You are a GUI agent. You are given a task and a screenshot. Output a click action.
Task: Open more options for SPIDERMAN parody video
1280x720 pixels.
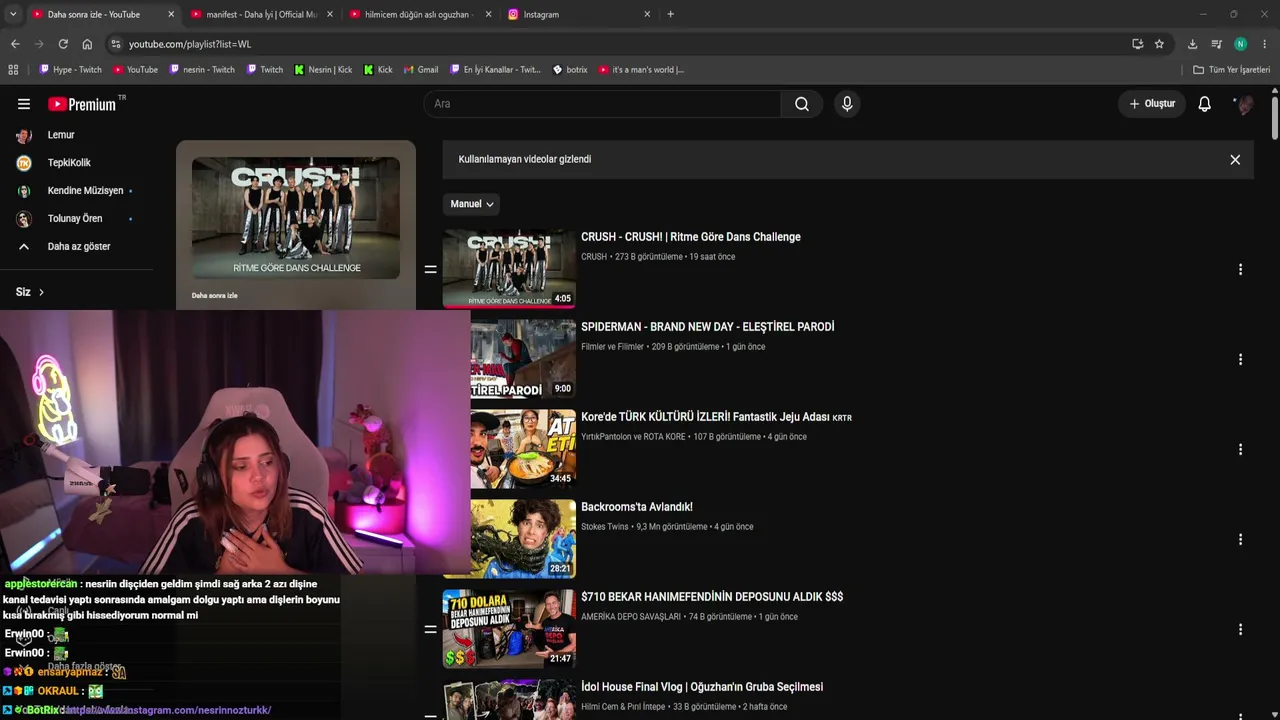click(x=1240, y=360)
